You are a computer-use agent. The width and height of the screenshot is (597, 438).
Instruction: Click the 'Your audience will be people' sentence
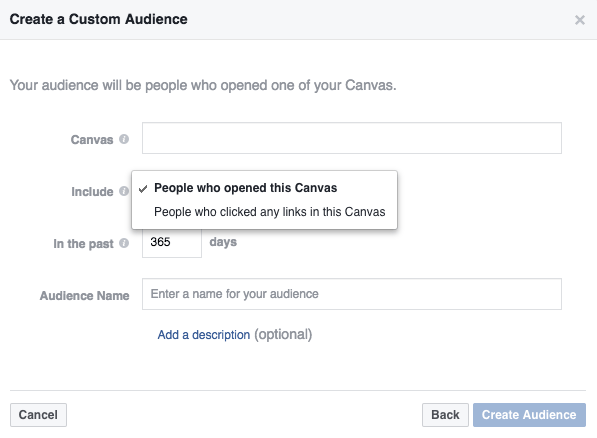[x=203, y=85]
